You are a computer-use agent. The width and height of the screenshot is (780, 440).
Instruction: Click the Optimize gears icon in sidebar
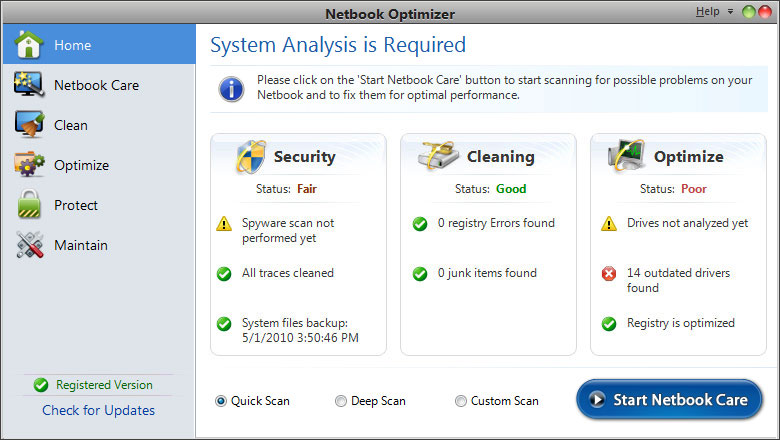point(29,165)
